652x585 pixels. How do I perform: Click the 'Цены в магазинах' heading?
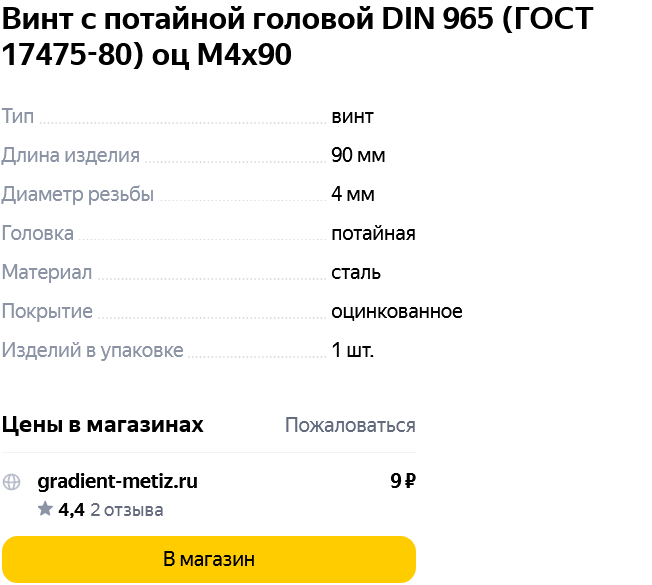point(103,425)
